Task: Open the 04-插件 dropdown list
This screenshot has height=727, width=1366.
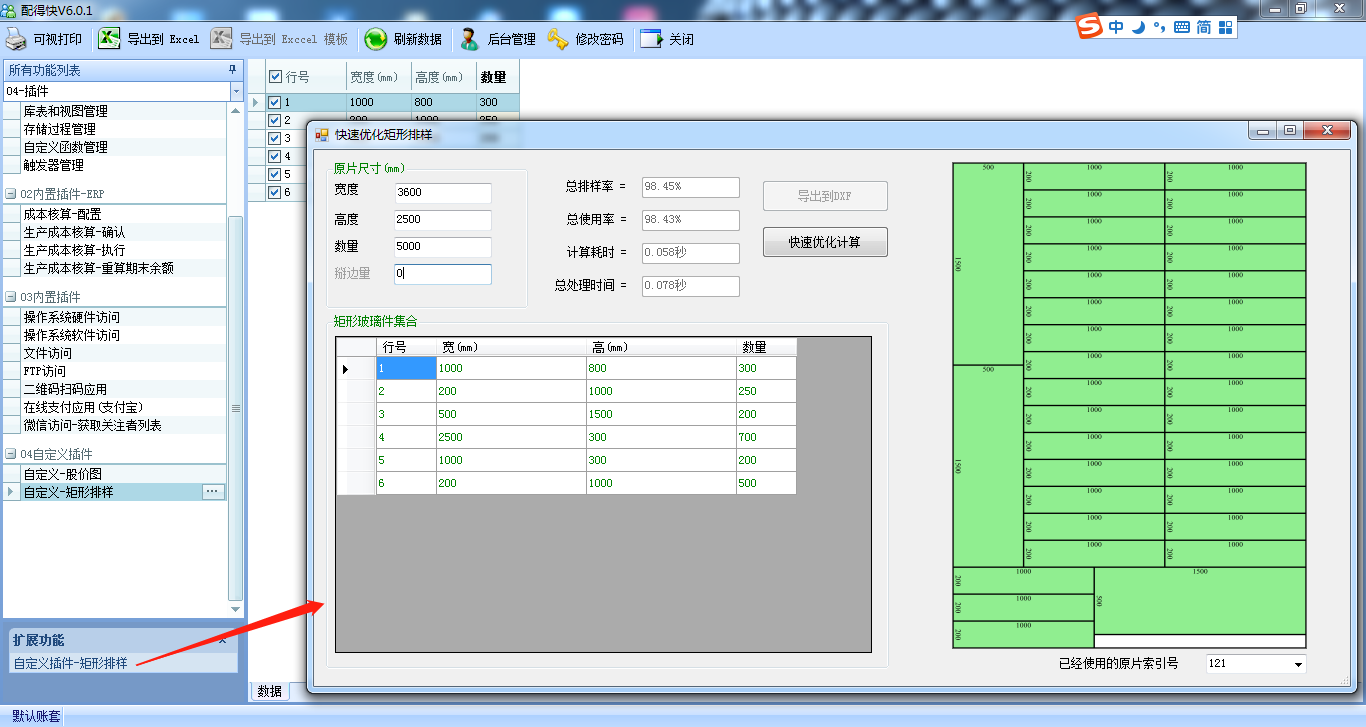Action: click(x=236, y=91)
